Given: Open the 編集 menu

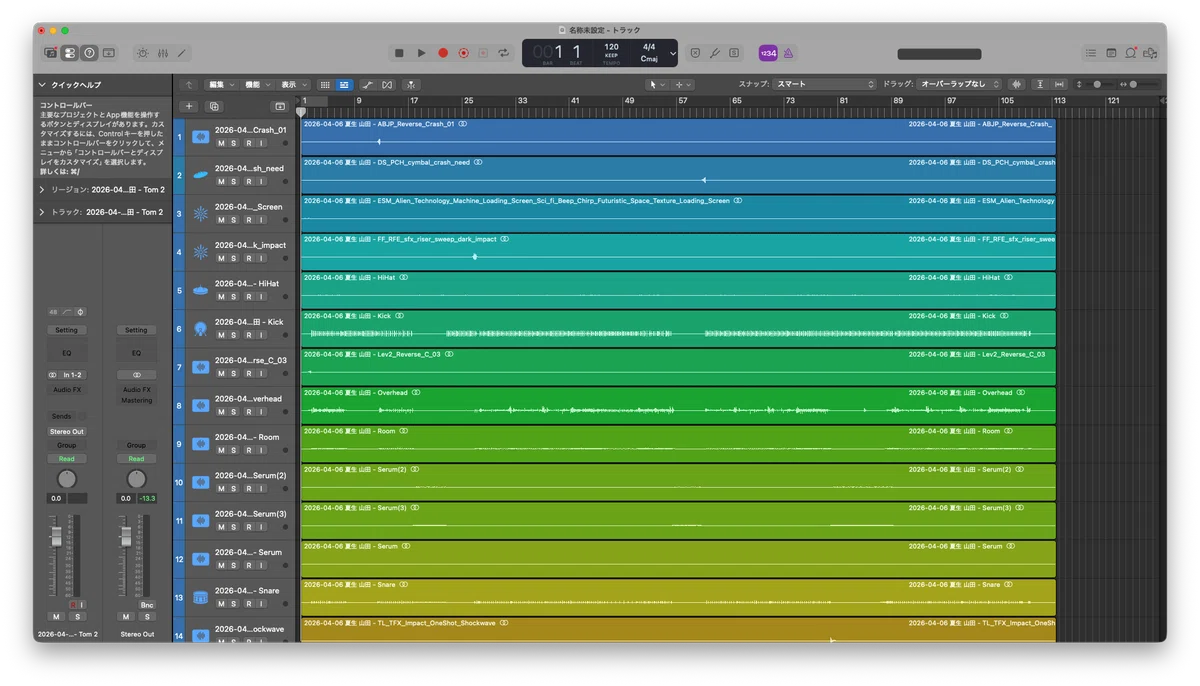Looking at the screenshot, I should (221, 85).
